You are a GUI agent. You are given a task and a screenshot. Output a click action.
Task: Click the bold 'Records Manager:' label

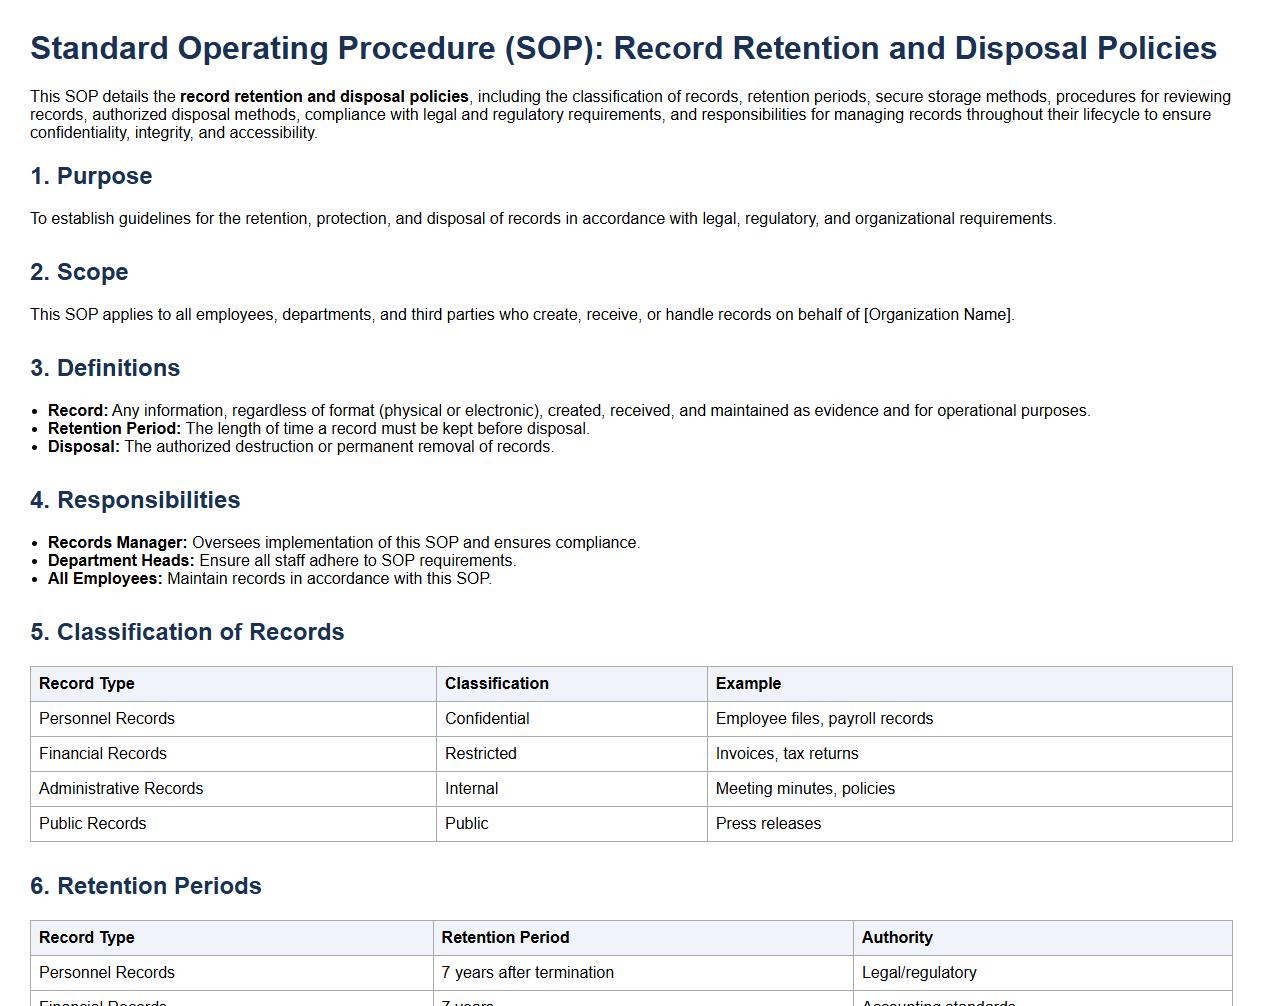click(117, 542)
